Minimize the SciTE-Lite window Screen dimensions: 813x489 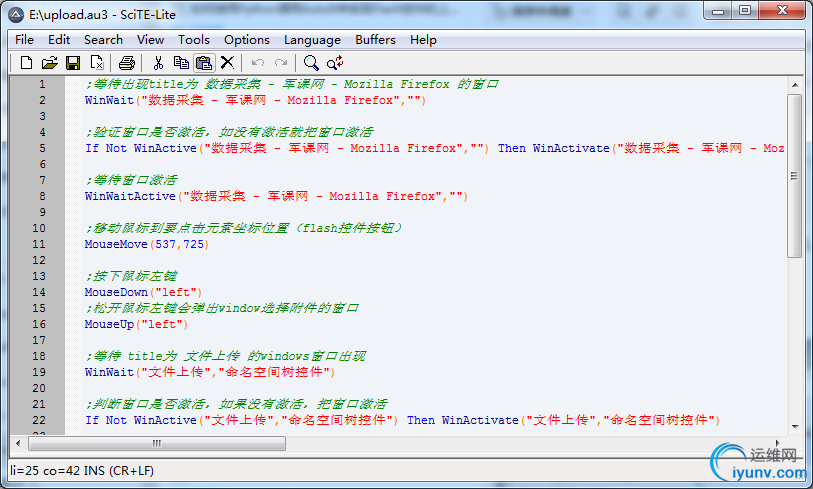(x=718, y=11)
